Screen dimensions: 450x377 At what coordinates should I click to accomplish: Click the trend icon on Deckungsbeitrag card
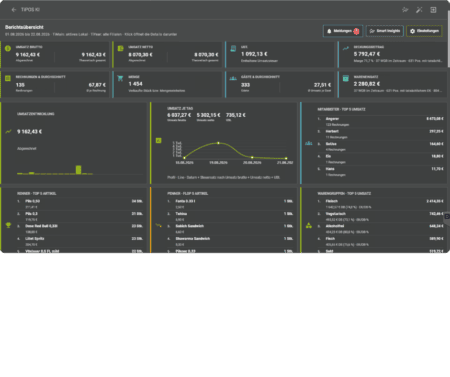[x=346, y=48]
